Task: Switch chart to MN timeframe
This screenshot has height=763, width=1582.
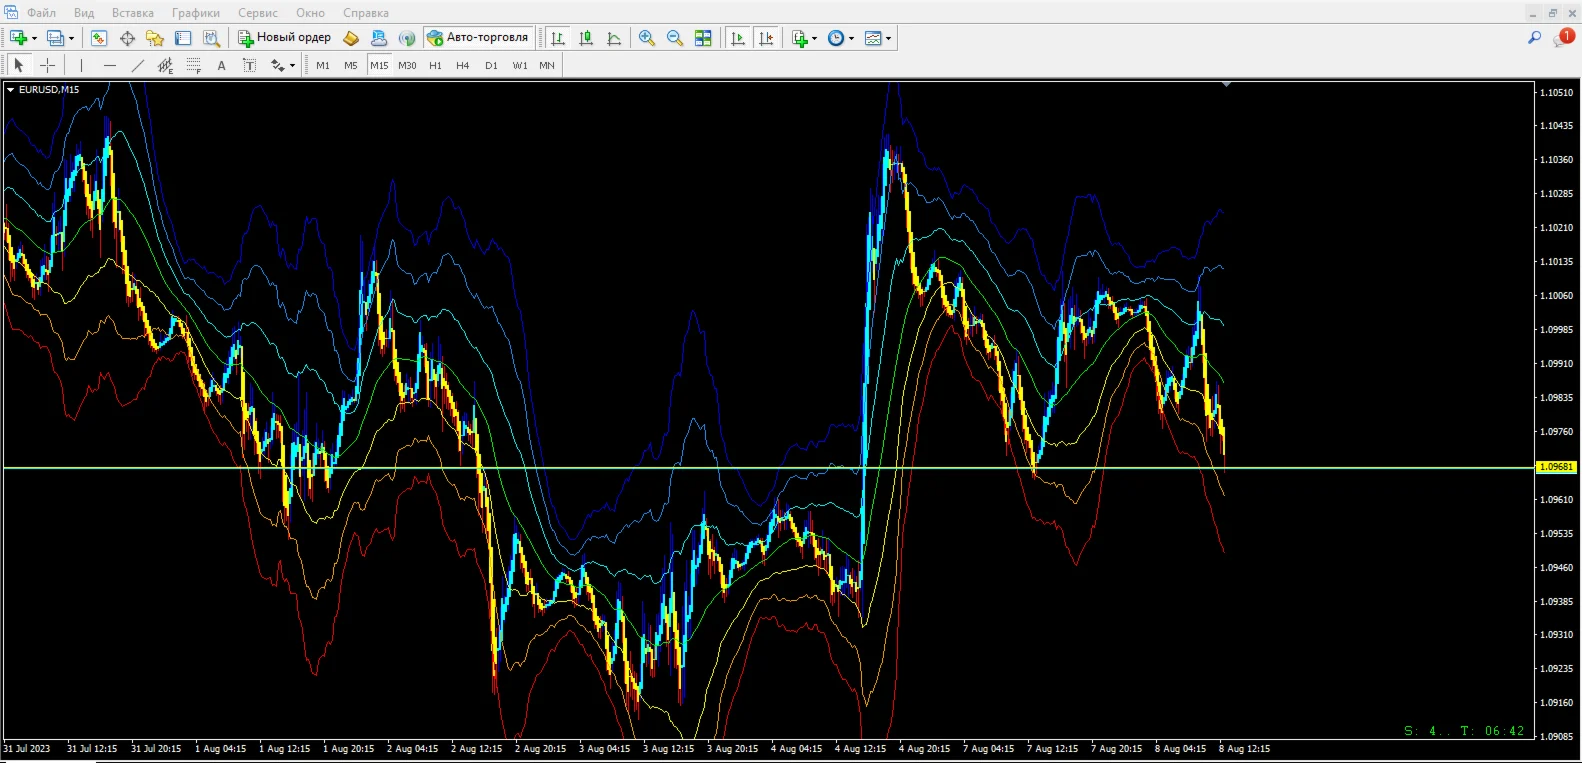Action: 547,65
